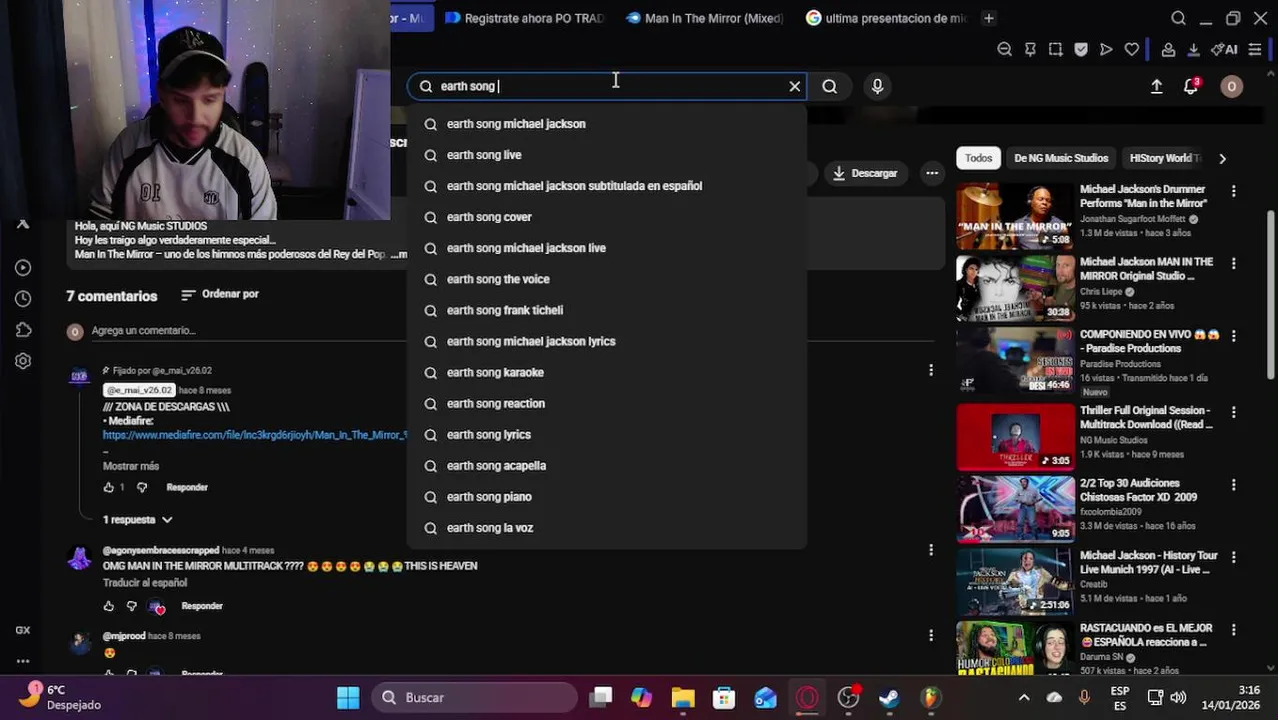Submit search with the magnifier button
The image size is (1278, 720).
[829, 86]
